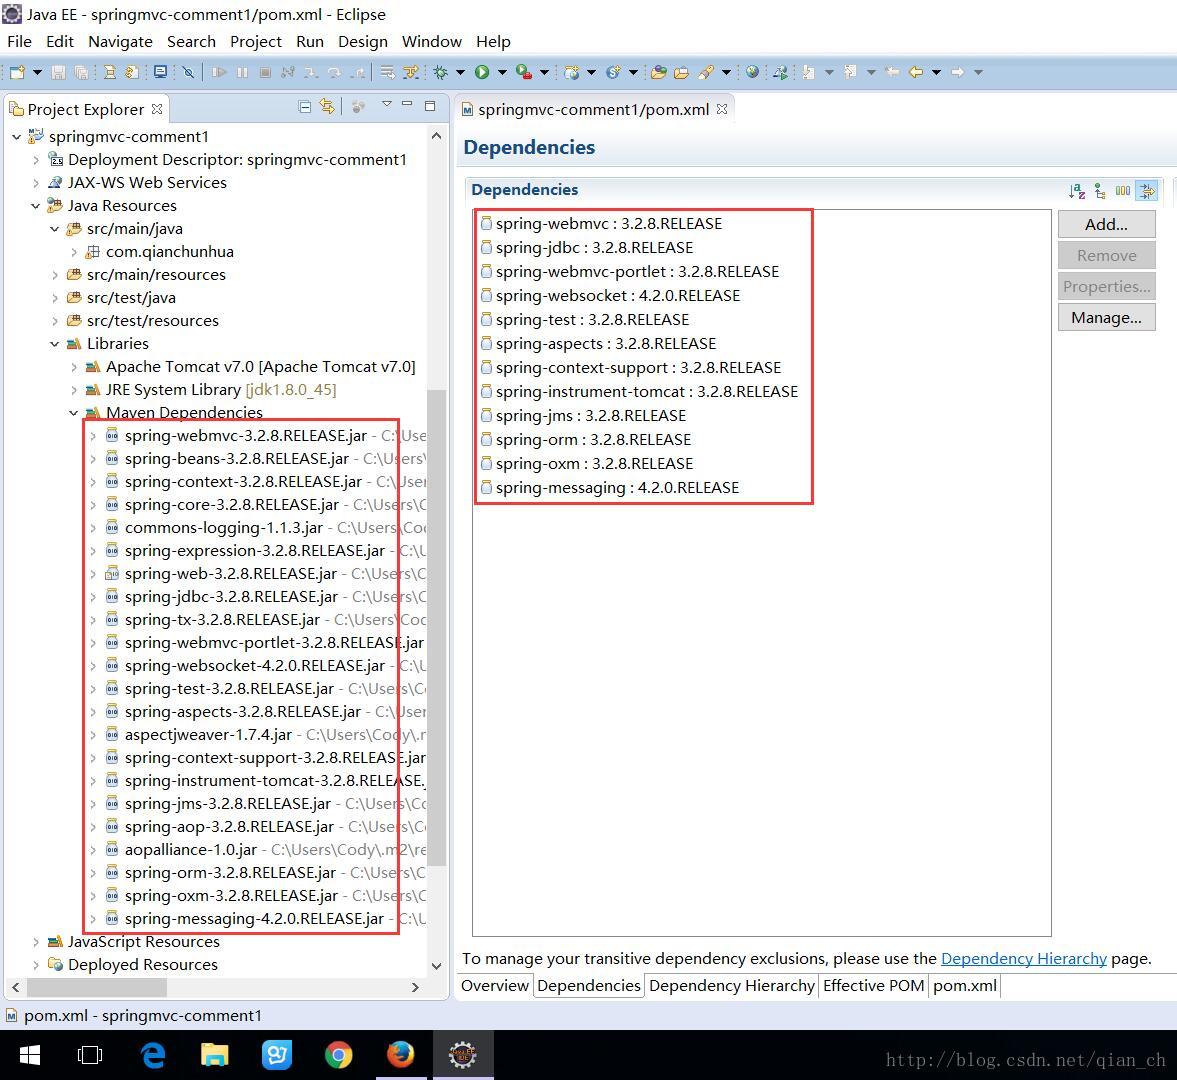Click the Search pen/flashlight toolbar icon

pyautogui.click(x=706, y=72)
